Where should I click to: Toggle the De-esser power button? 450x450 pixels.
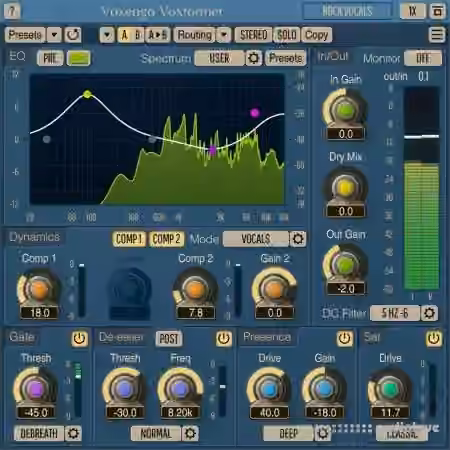point(224,339)
